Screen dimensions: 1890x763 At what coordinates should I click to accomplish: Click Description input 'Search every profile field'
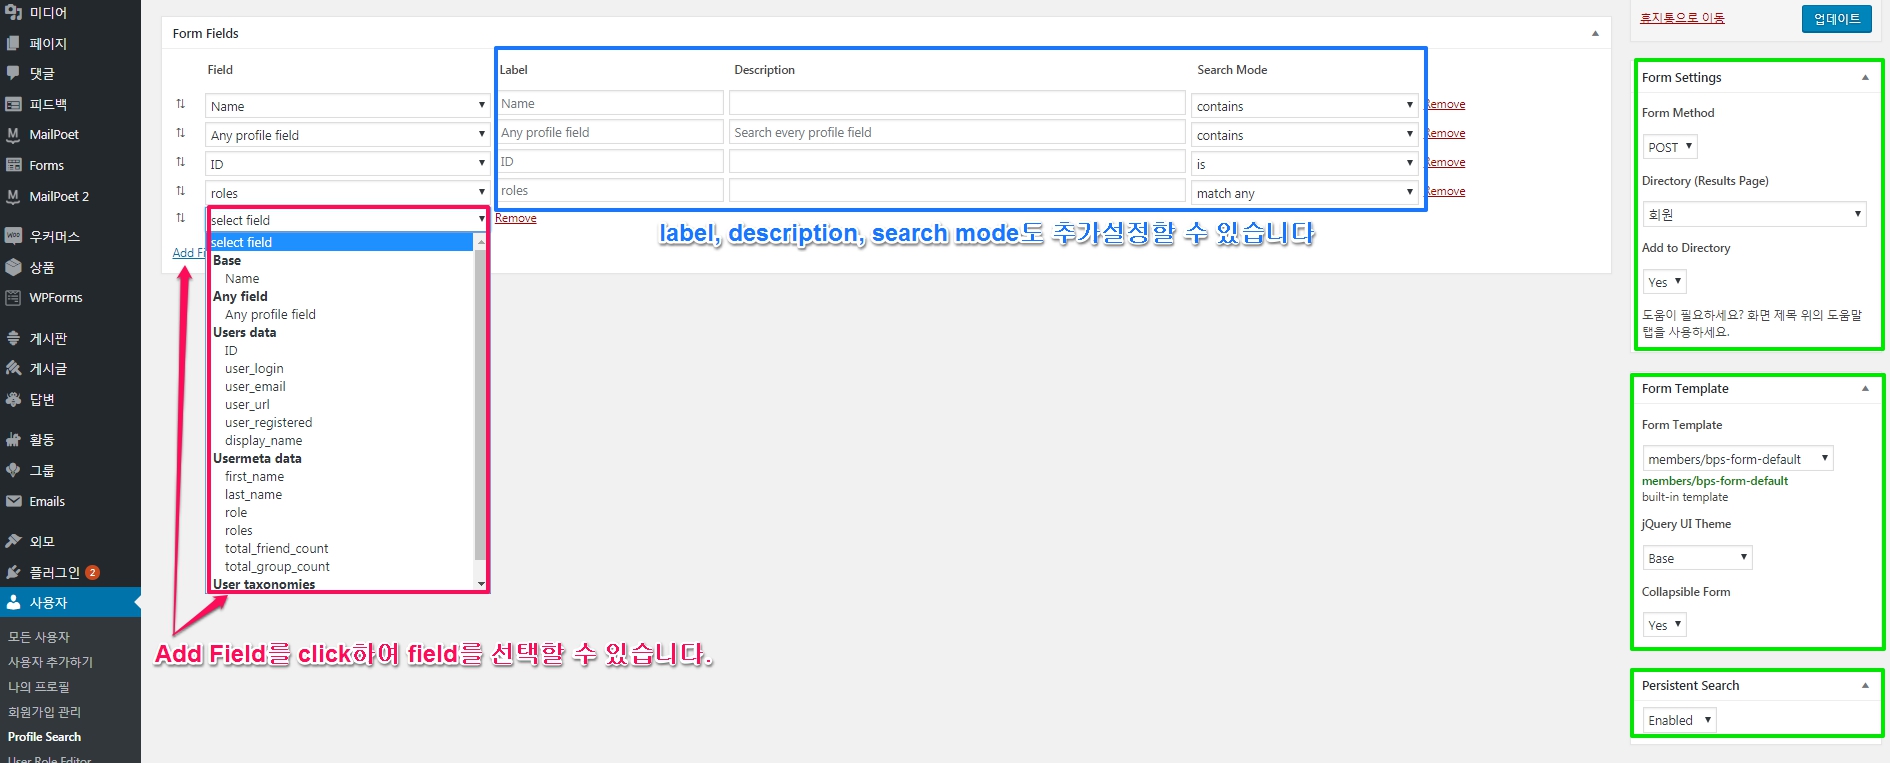coord(957,132)
